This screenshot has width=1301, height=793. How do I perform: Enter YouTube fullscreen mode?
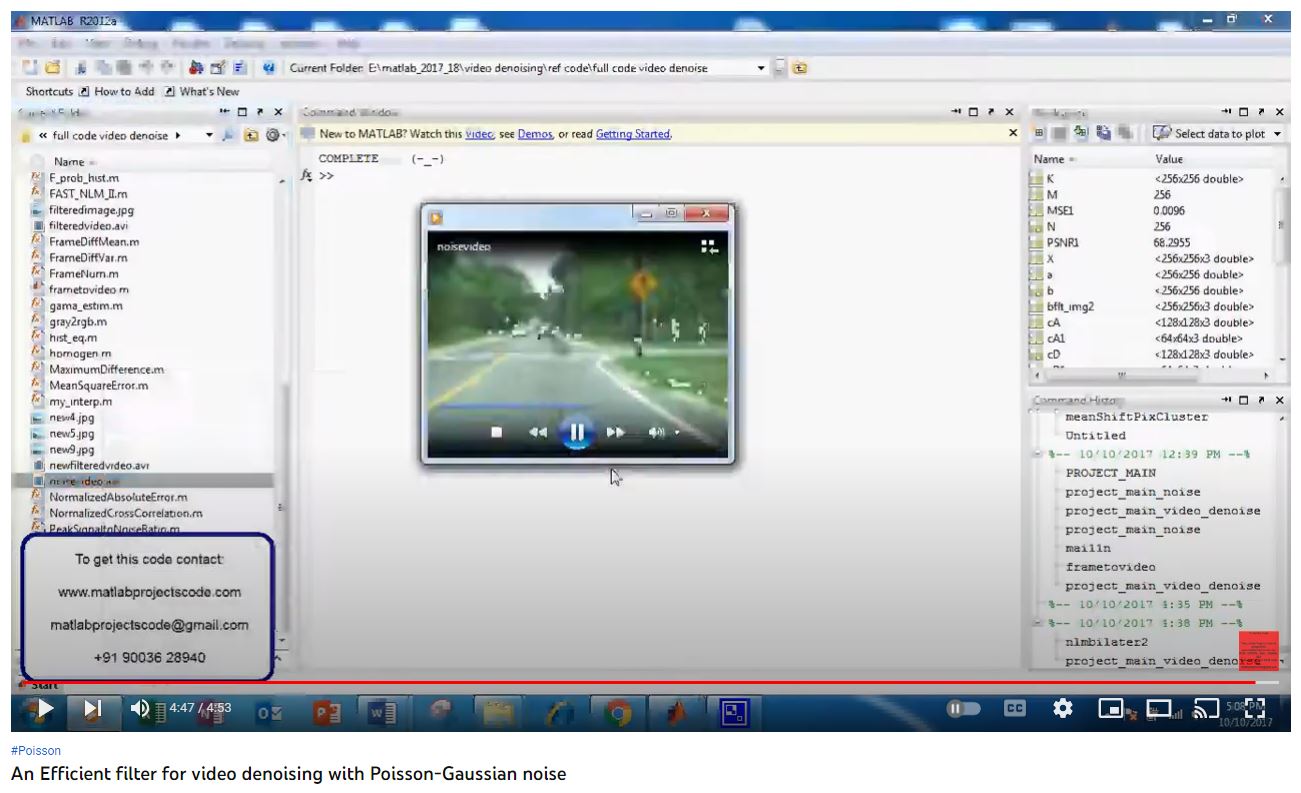point(1254,709)
